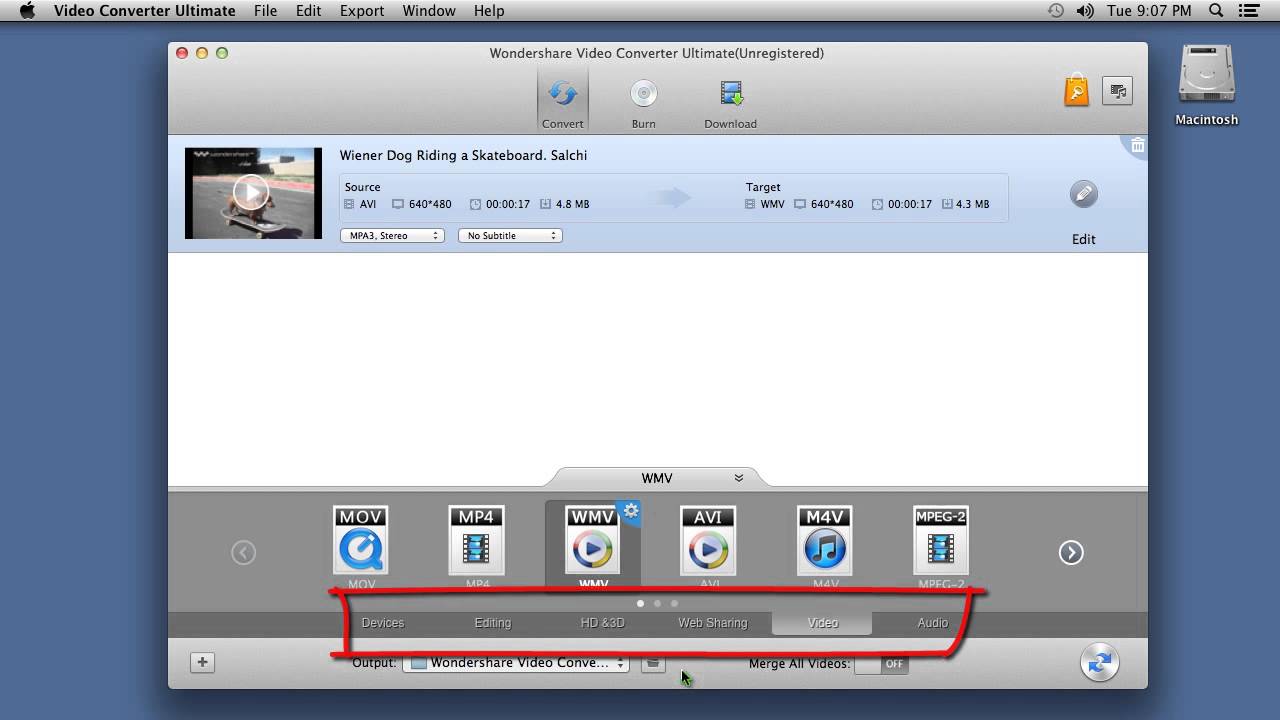Image resolution: width=1280 pixels, height=720 pixels.
Task: Click the video title Wiener Dog Riding a Skateboard
Action: [463, 155]
